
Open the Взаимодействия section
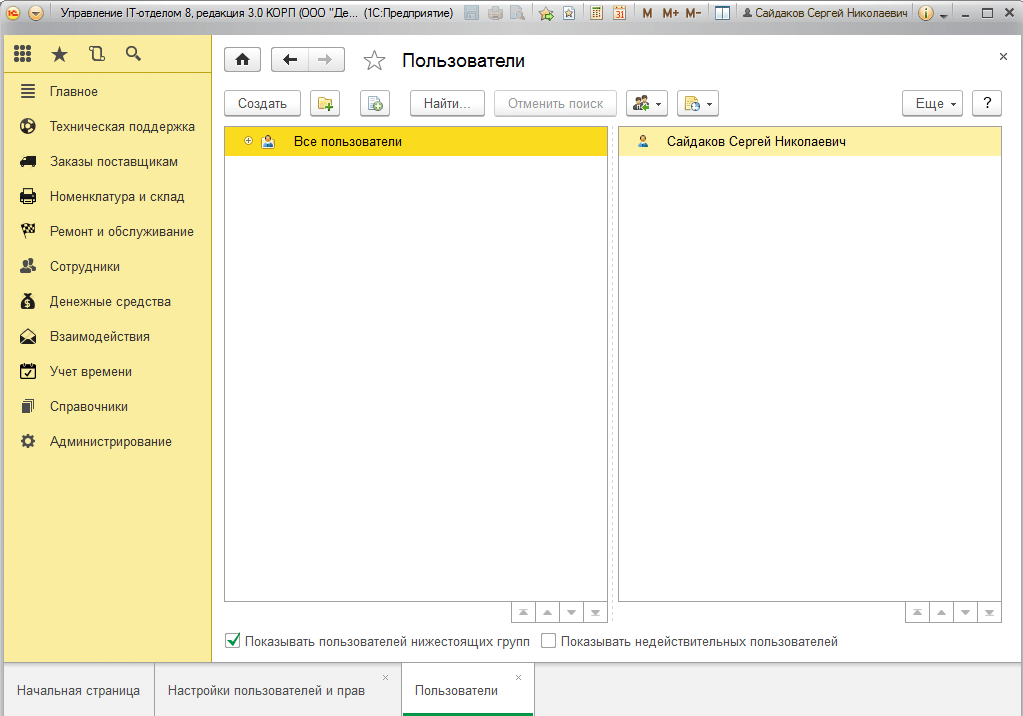(108, 337)
